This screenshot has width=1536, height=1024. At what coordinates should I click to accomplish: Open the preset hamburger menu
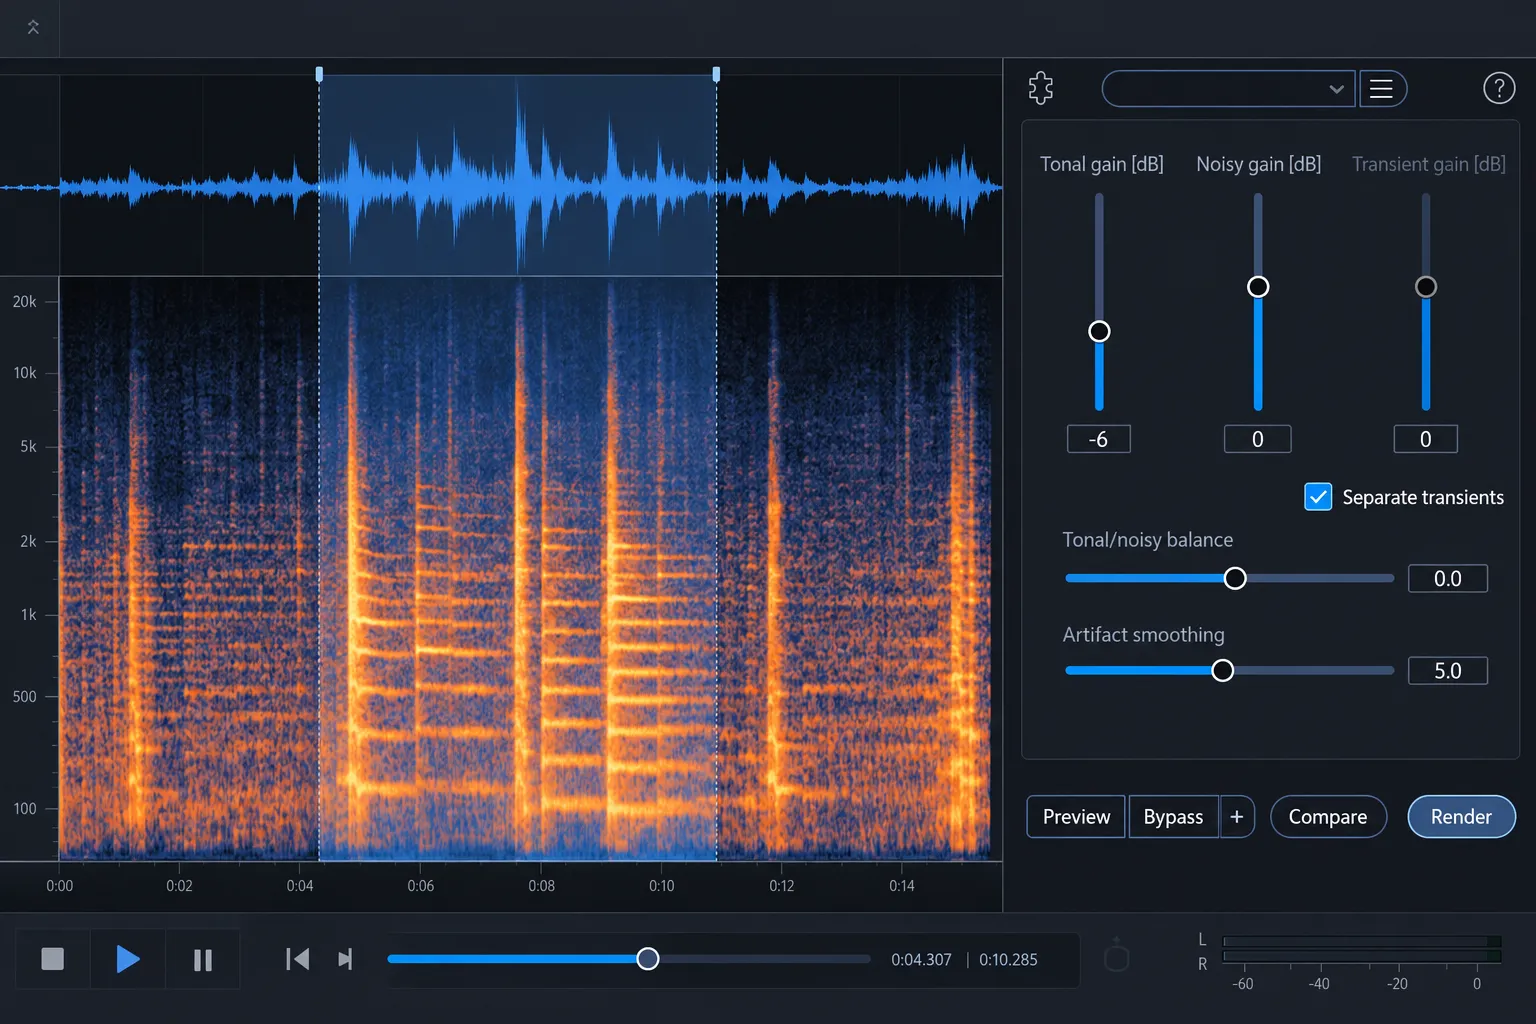pos(1382,89)
